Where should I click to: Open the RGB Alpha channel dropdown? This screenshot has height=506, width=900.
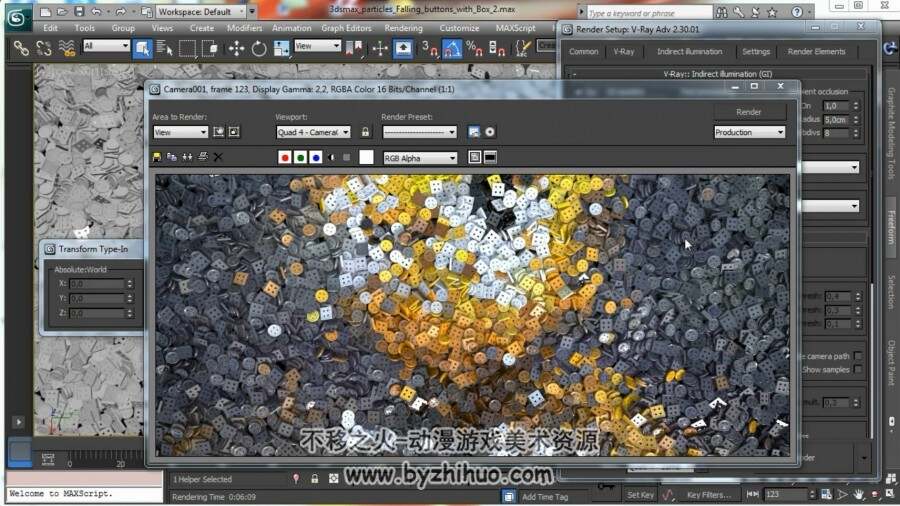420,158
